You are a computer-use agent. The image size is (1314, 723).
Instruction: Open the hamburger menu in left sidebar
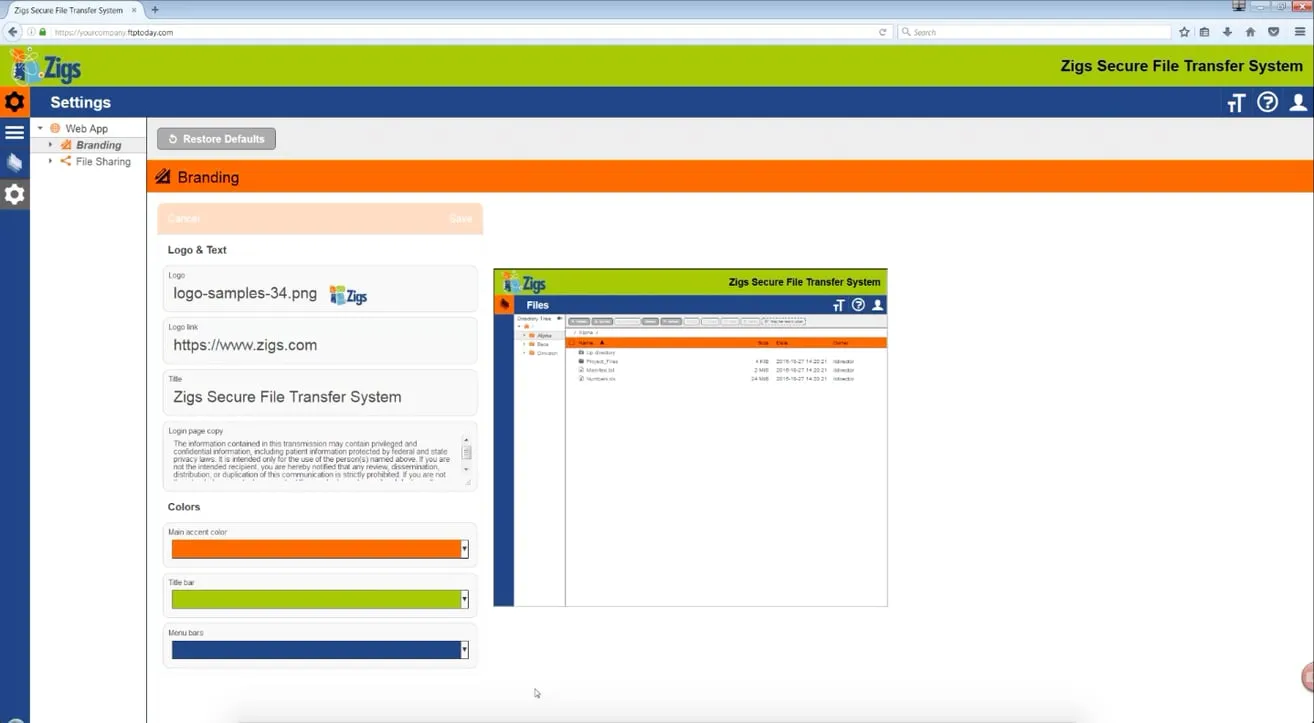[x=14, y=132]
